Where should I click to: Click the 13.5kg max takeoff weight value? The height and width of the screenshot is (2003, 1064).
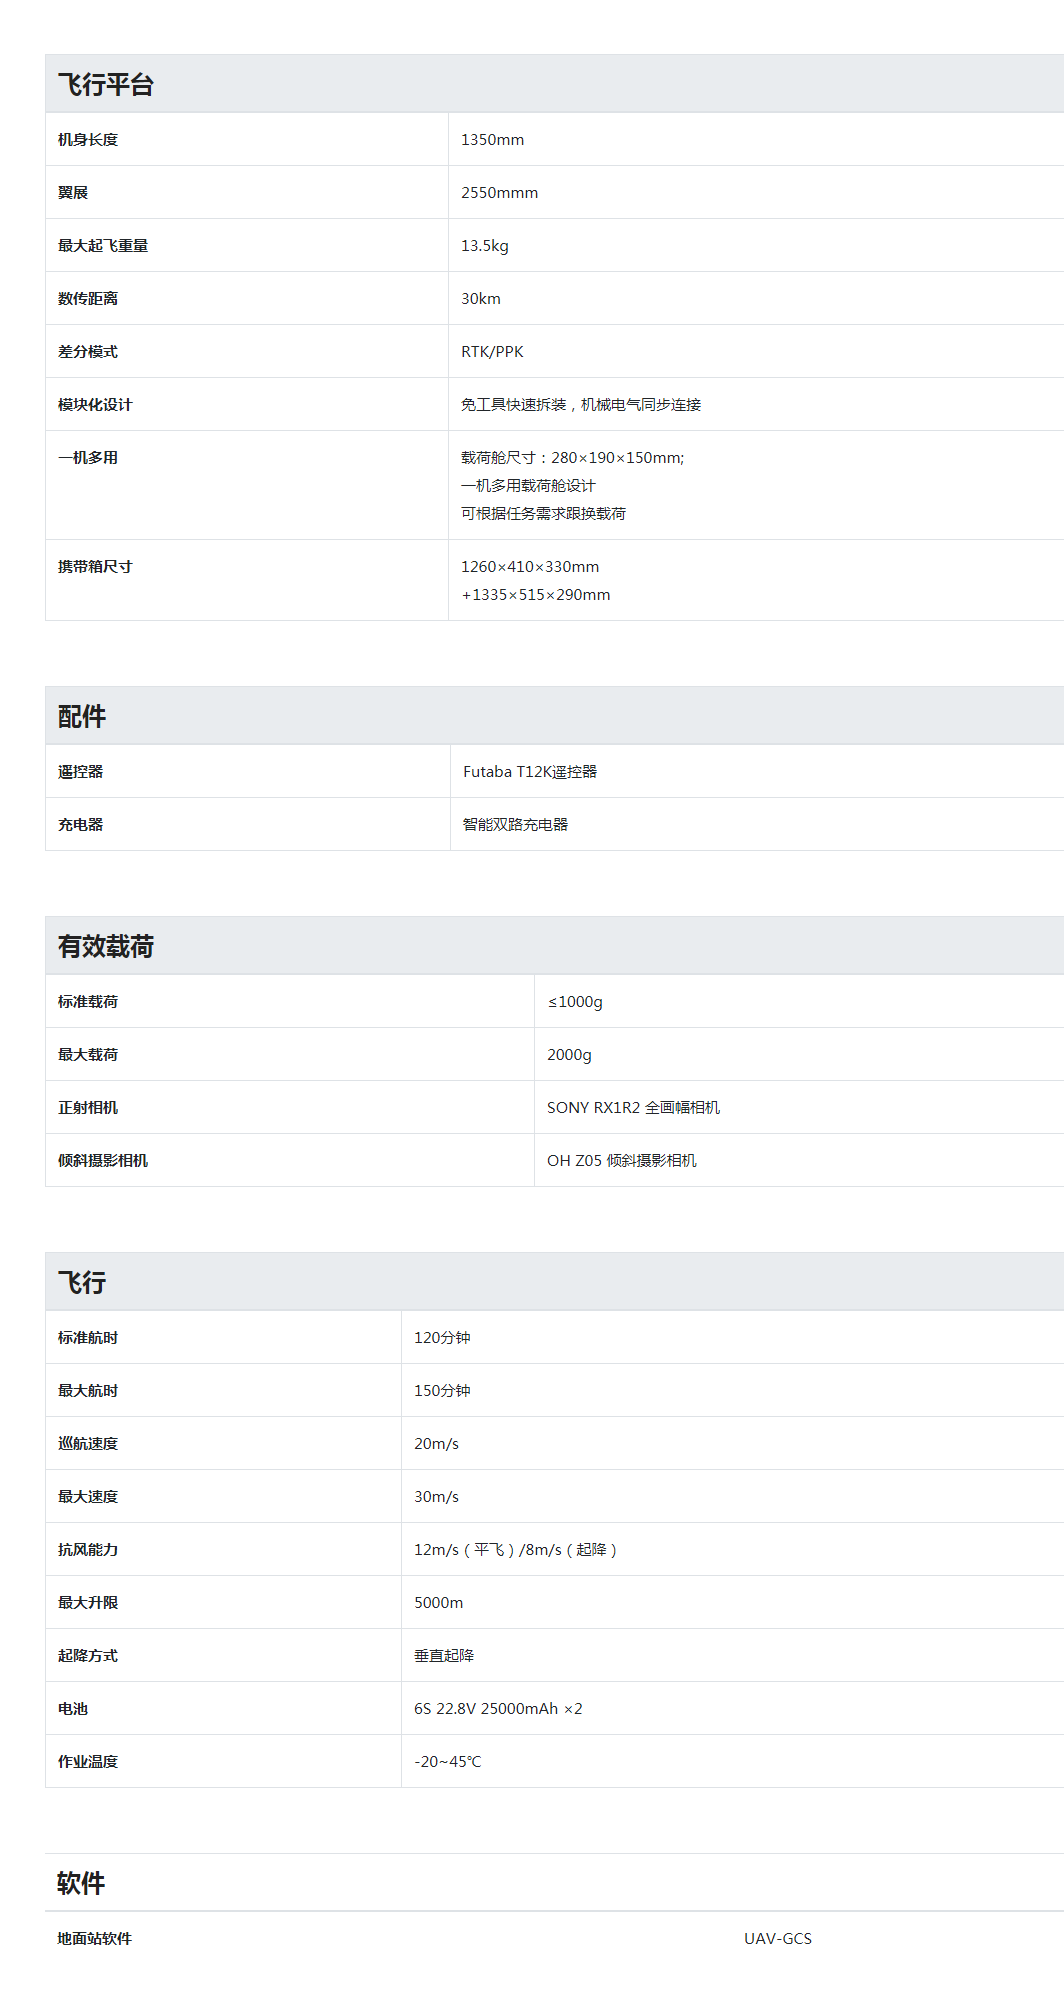484,246
